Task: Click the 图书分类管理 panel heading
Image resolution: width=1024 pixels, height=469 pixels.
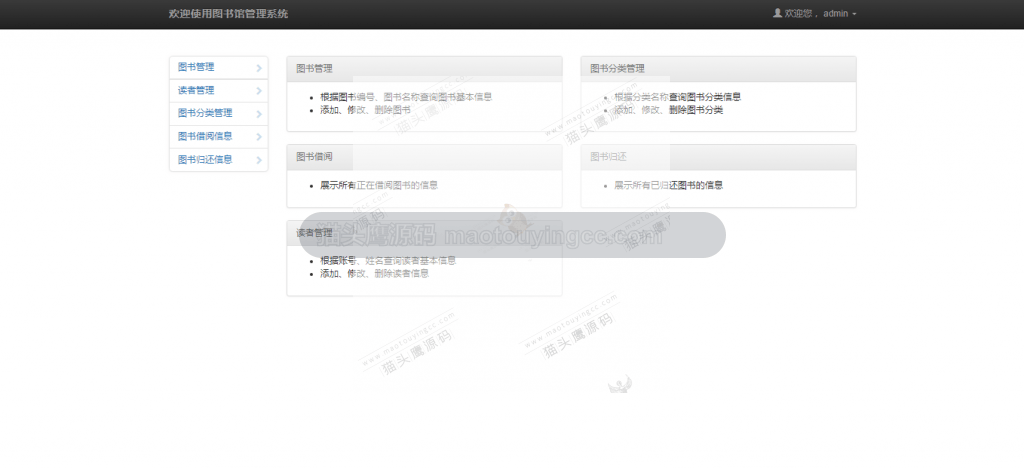Action: (718, 69)
